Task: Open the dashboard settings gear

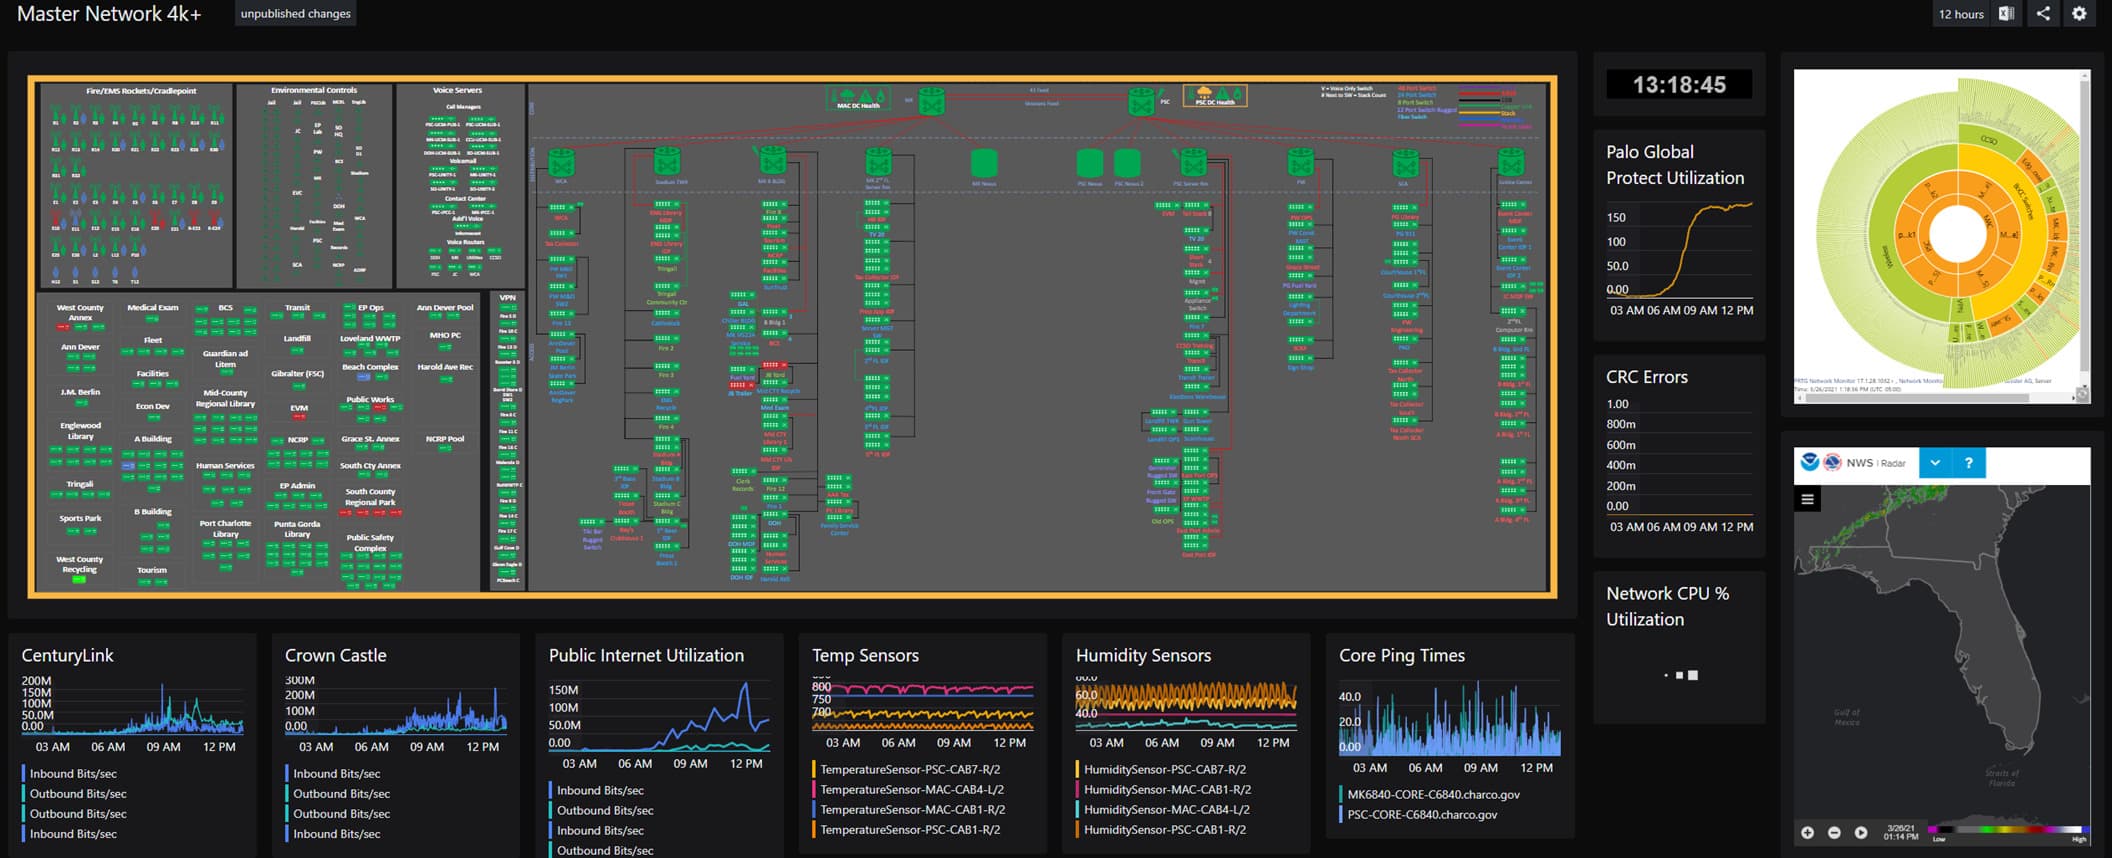Action: [2079, 14]
